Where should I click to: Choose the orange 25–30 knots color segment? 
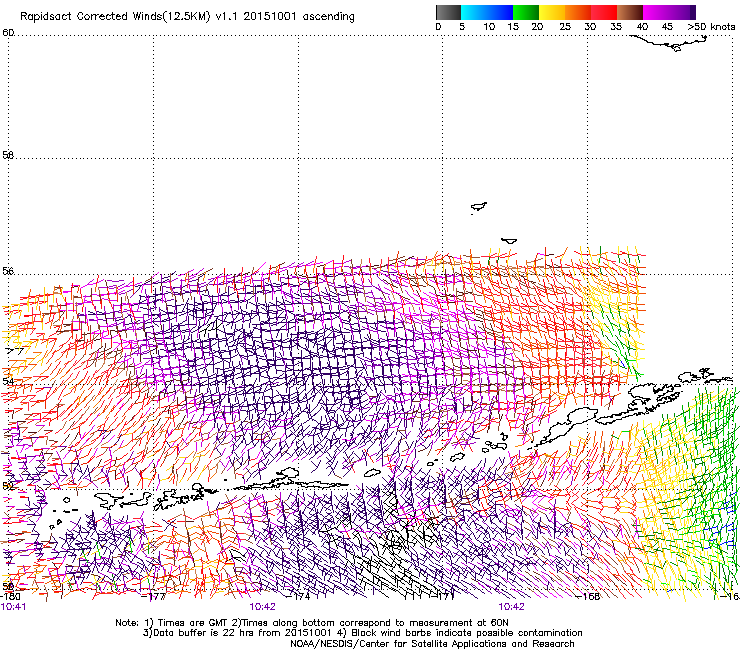point(578,12)
